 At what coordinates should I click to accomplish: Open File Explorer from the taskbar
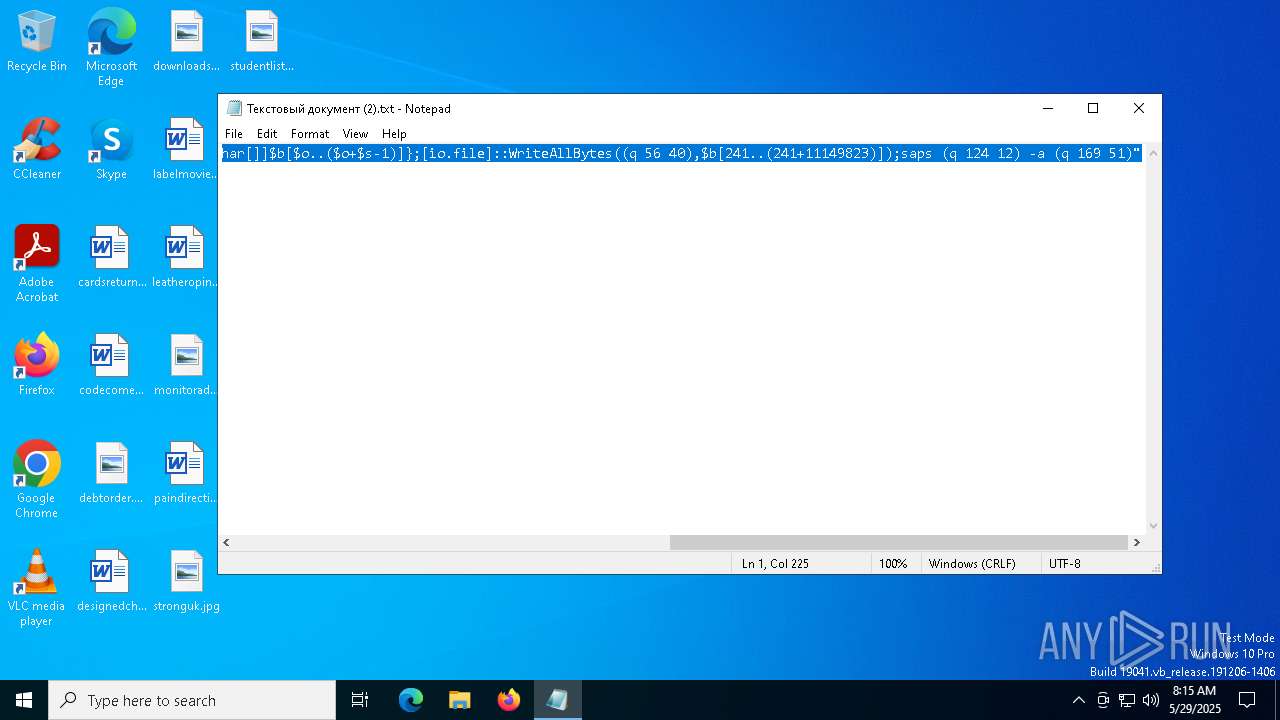[x=460, y=700]
